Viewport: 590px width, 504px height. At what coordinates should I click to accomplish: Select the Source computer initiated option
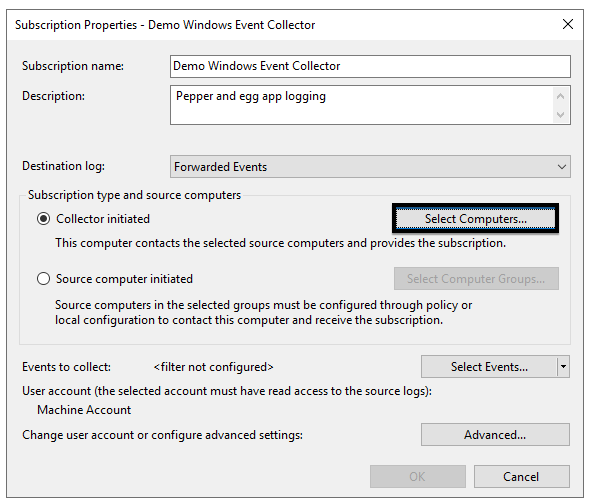(44, 279)
